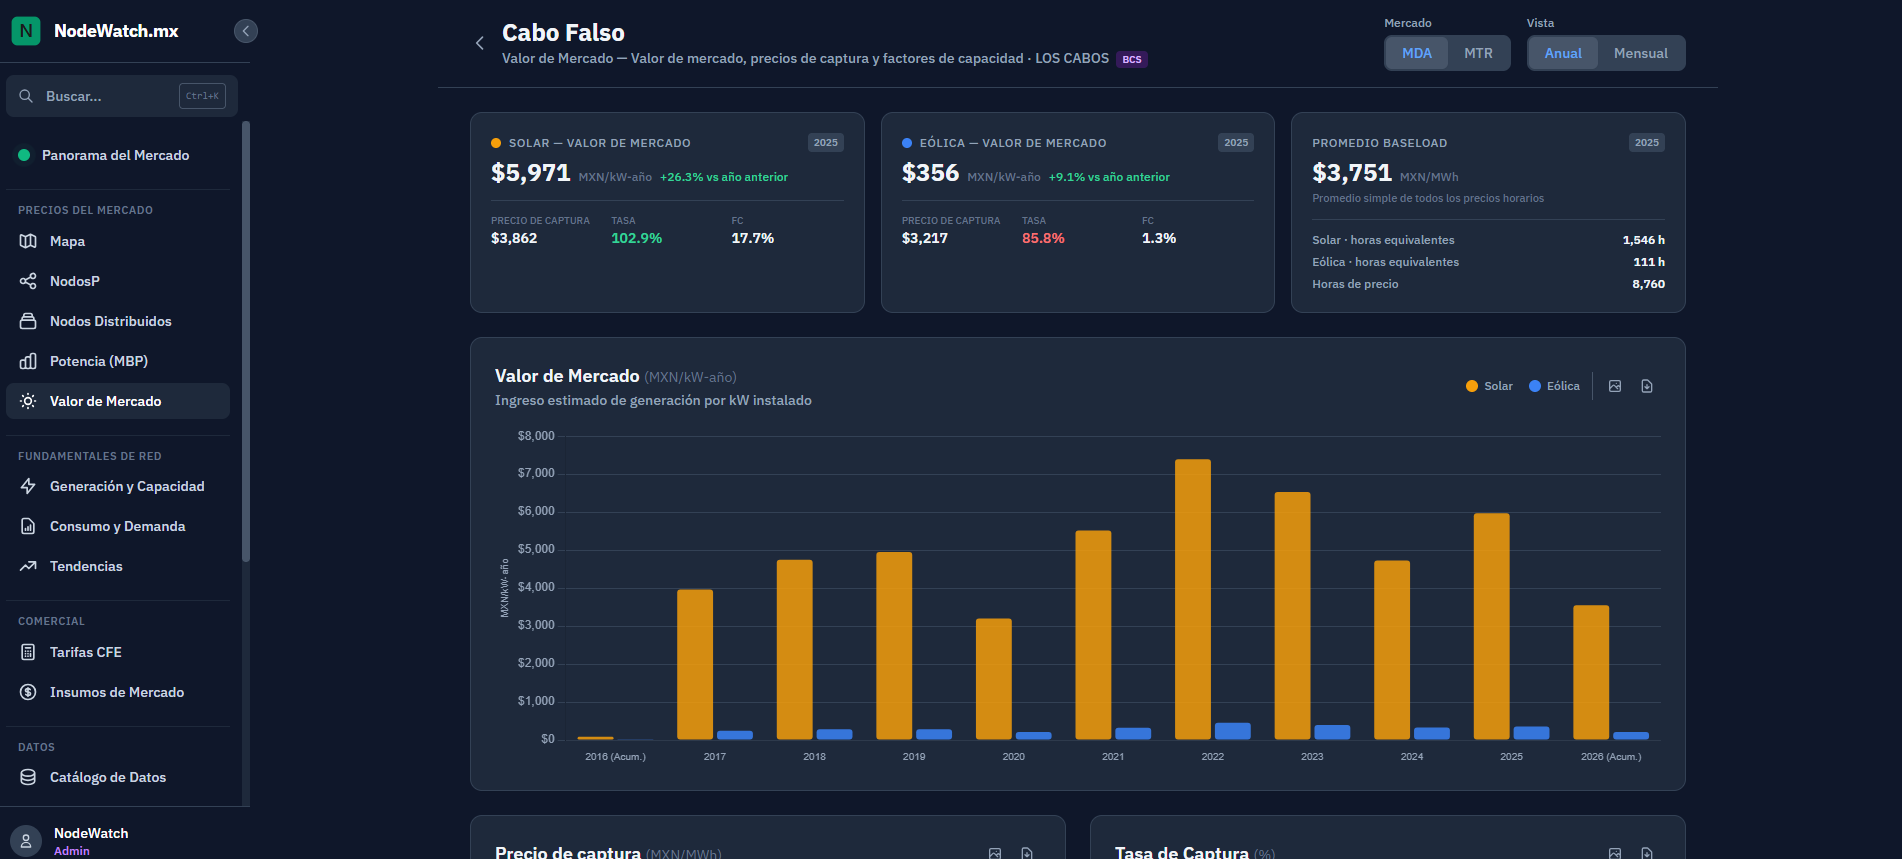
Task: Click the Tendencias trend arrow icon
Action: click(x=28, y=566)
